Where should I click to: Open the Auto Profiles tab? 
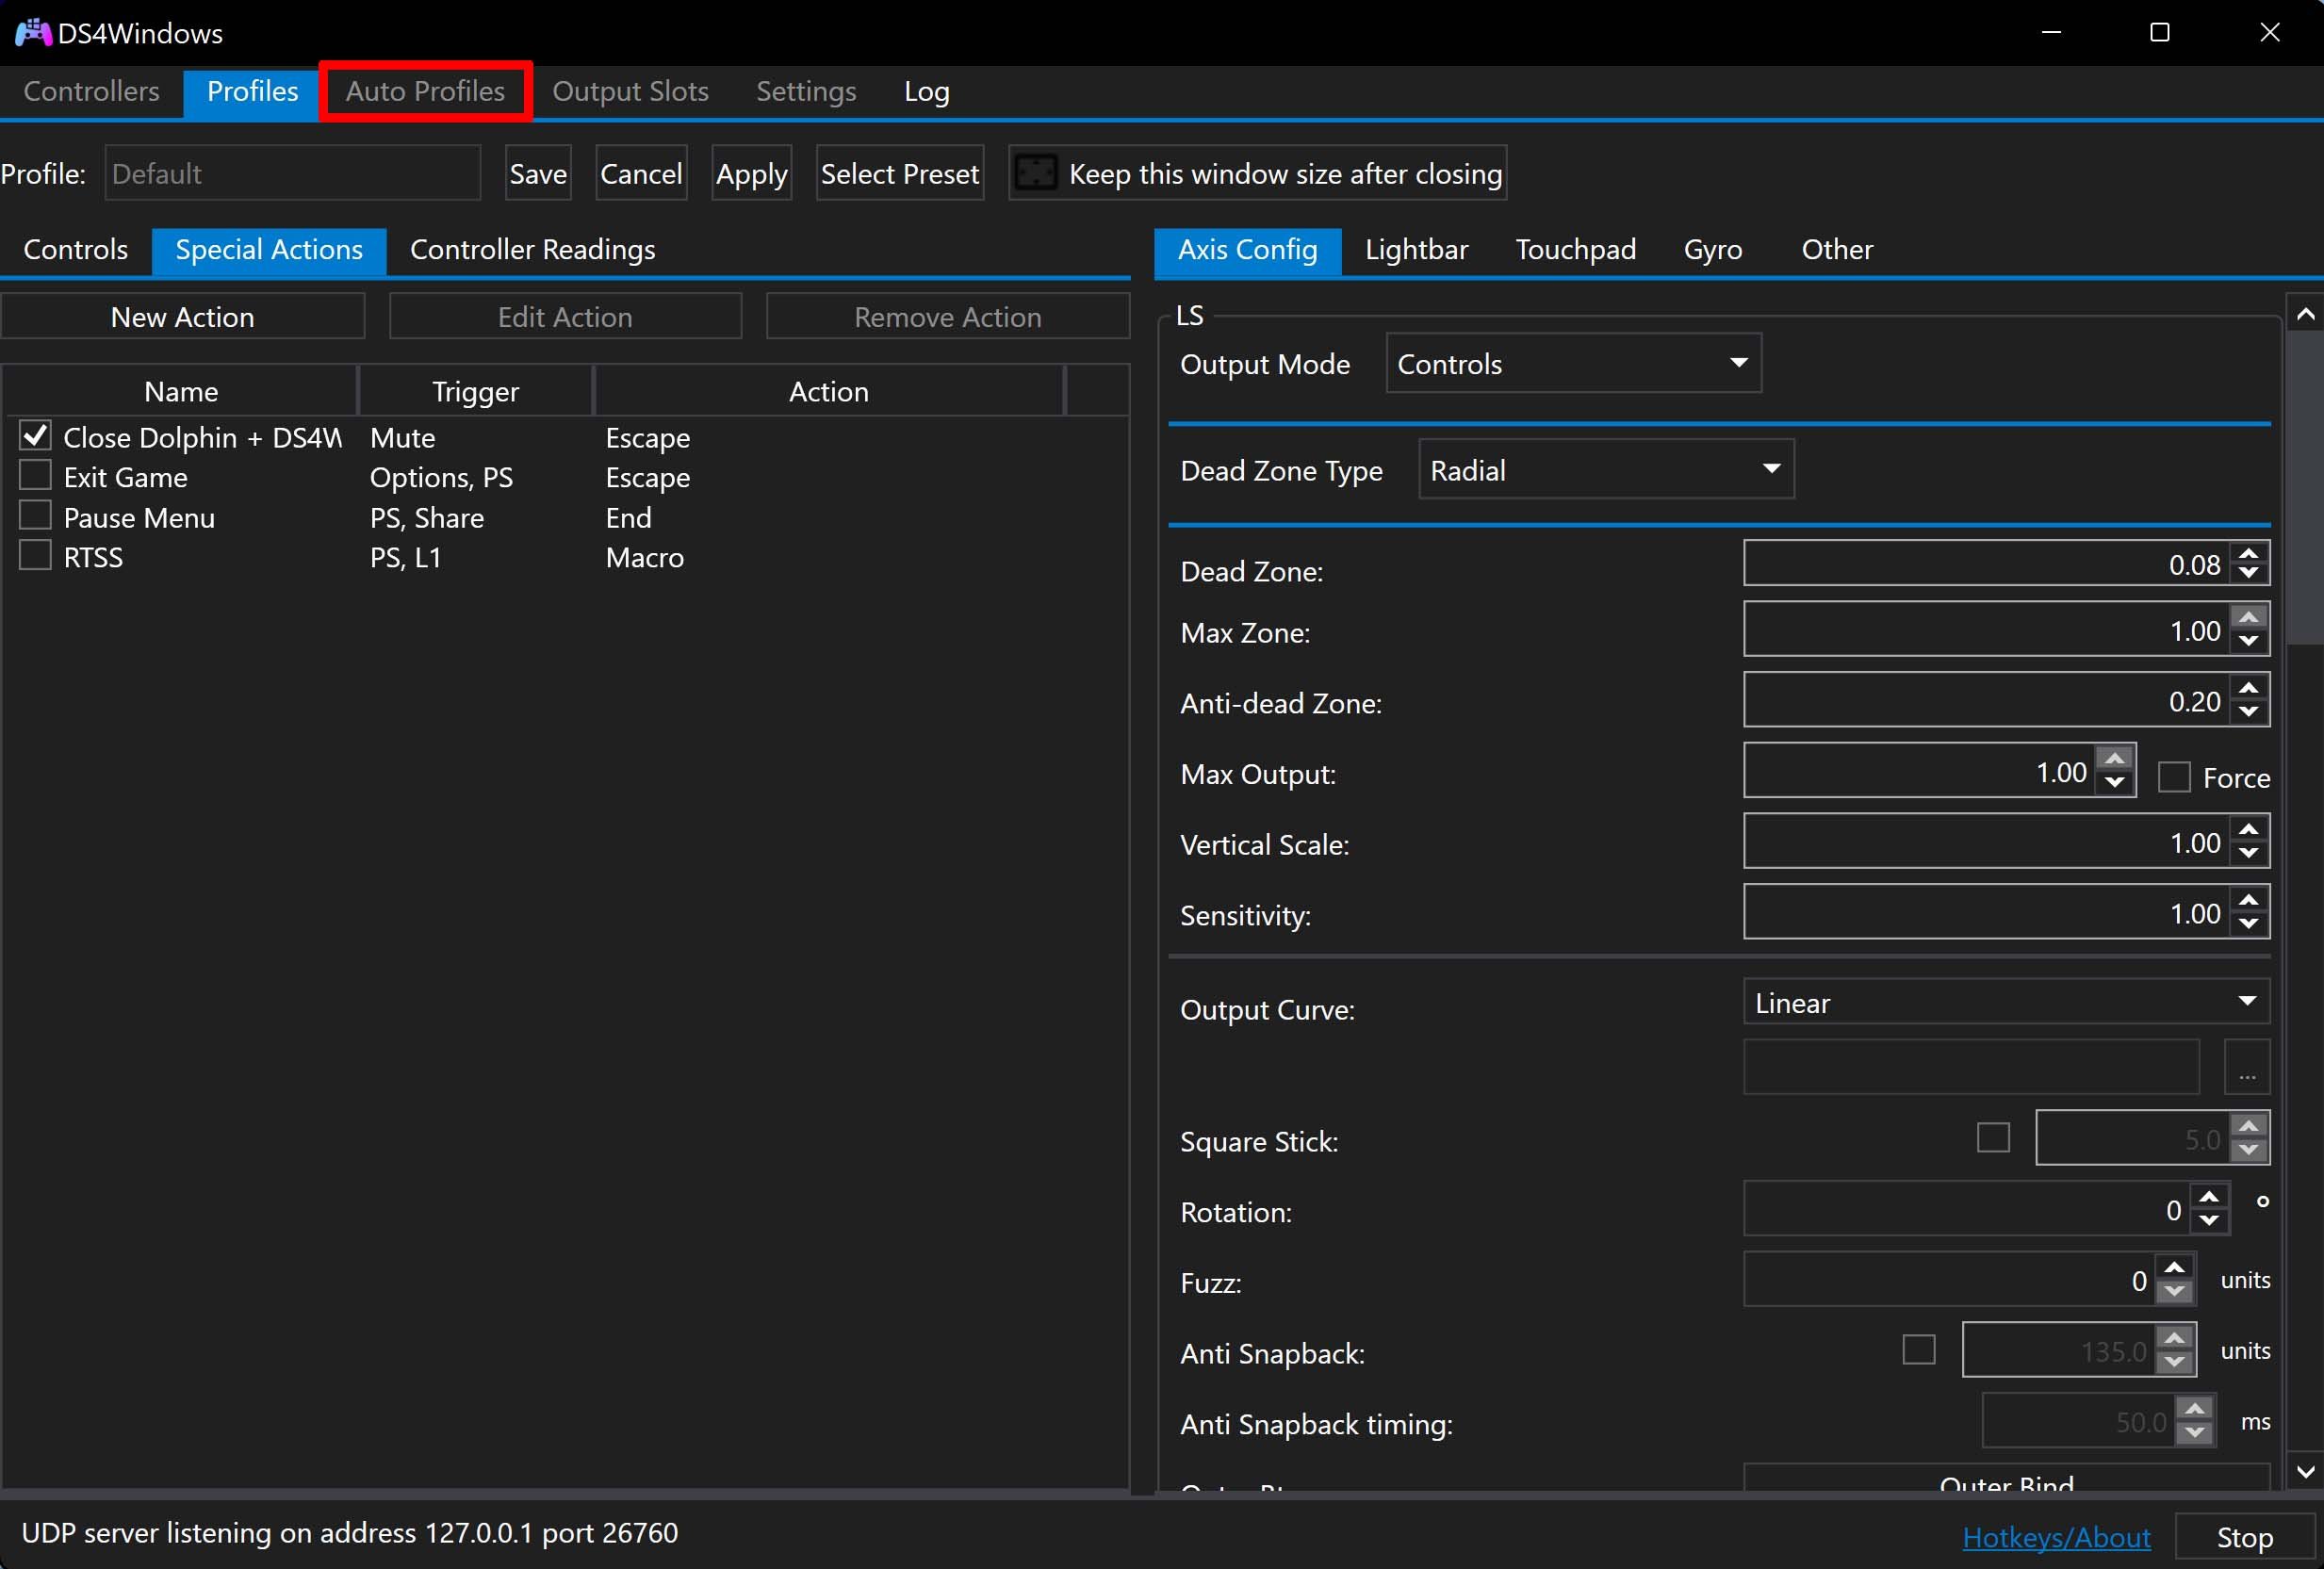425,92
